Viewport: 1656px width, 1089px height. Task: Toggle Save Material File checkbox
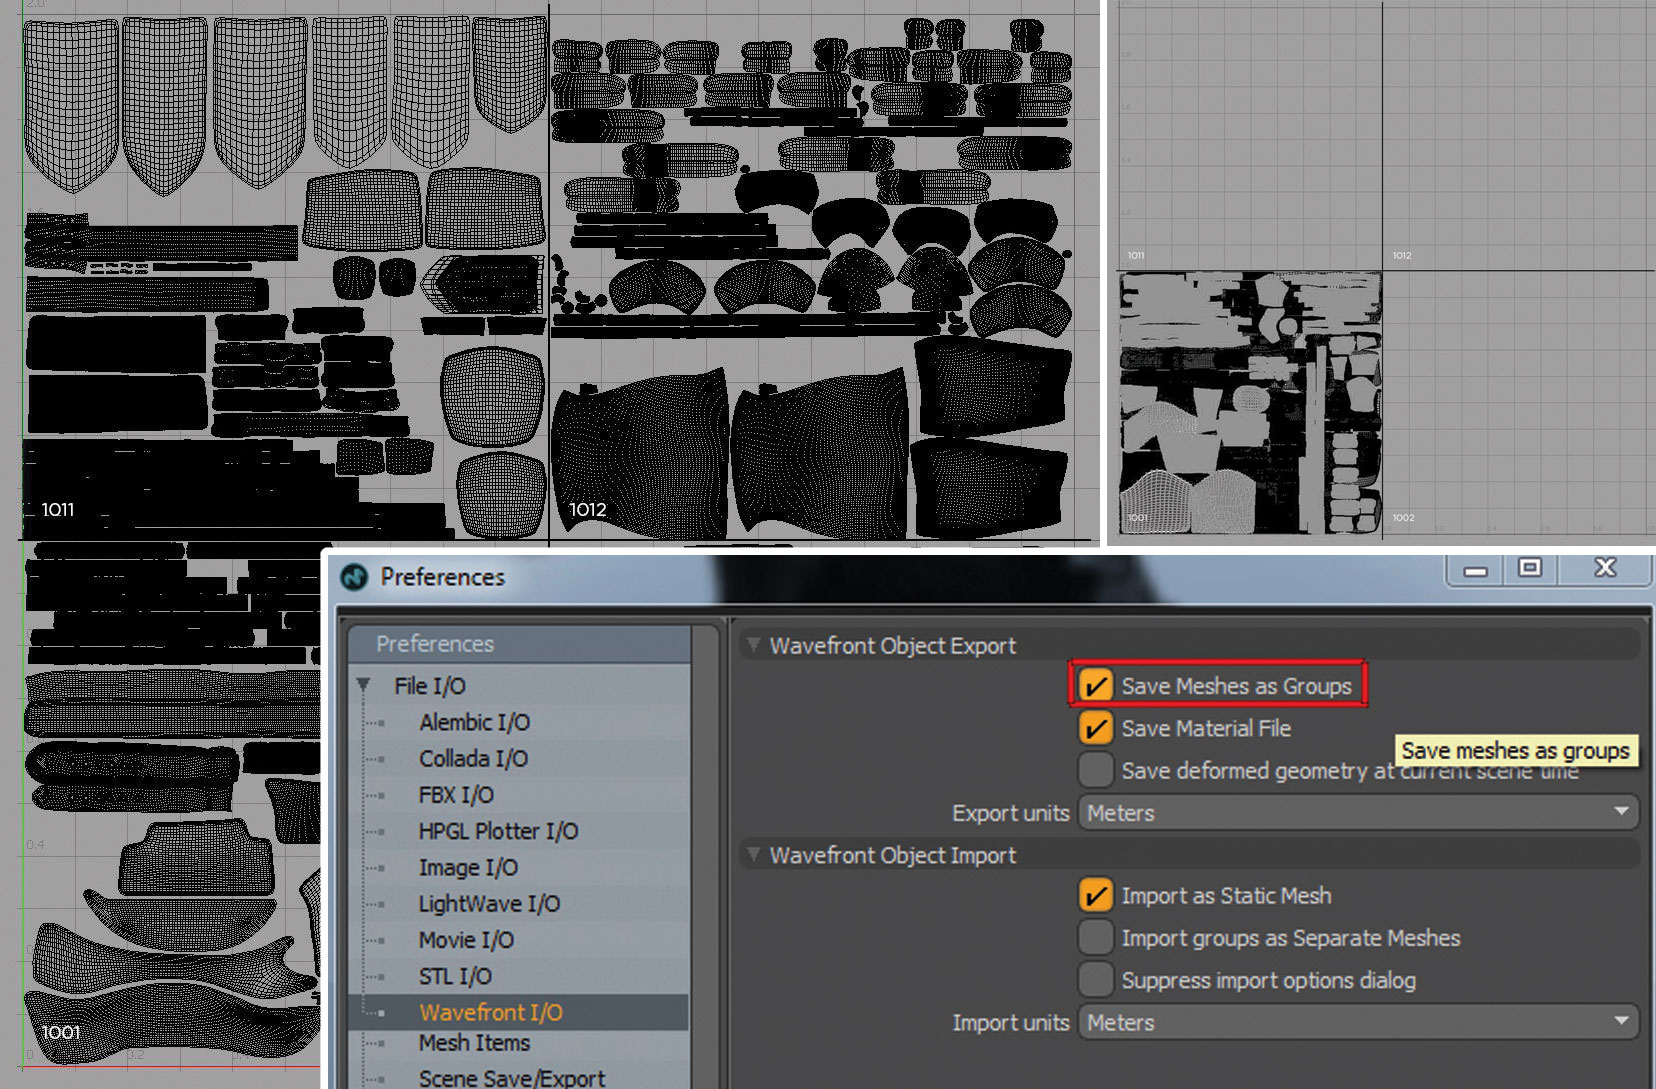(x=1096, y=728)
